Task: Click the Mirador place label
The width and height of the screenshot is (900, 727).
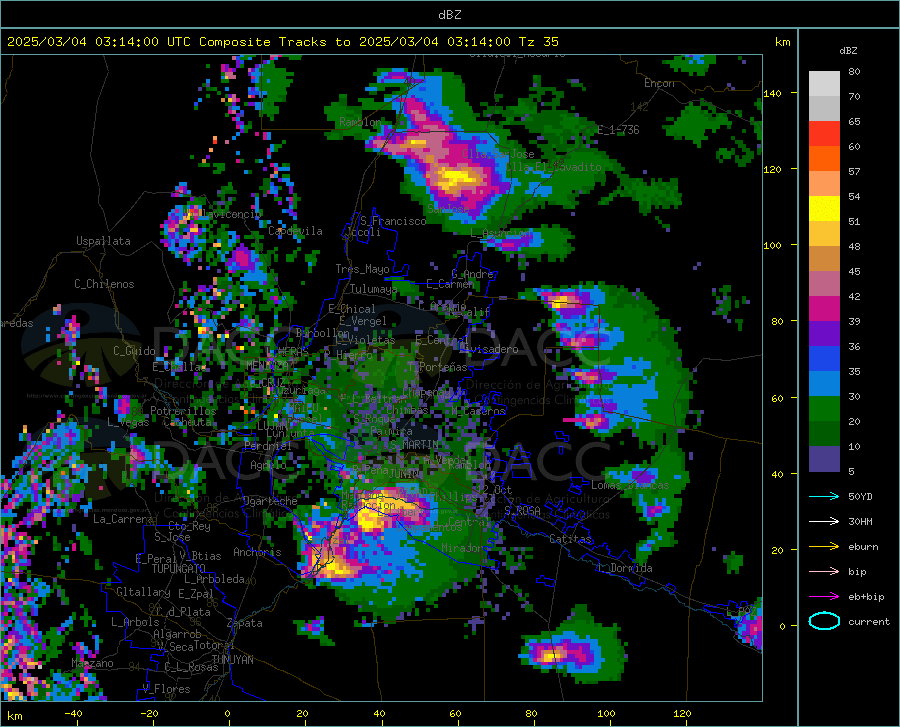Action: coord(462,548)
